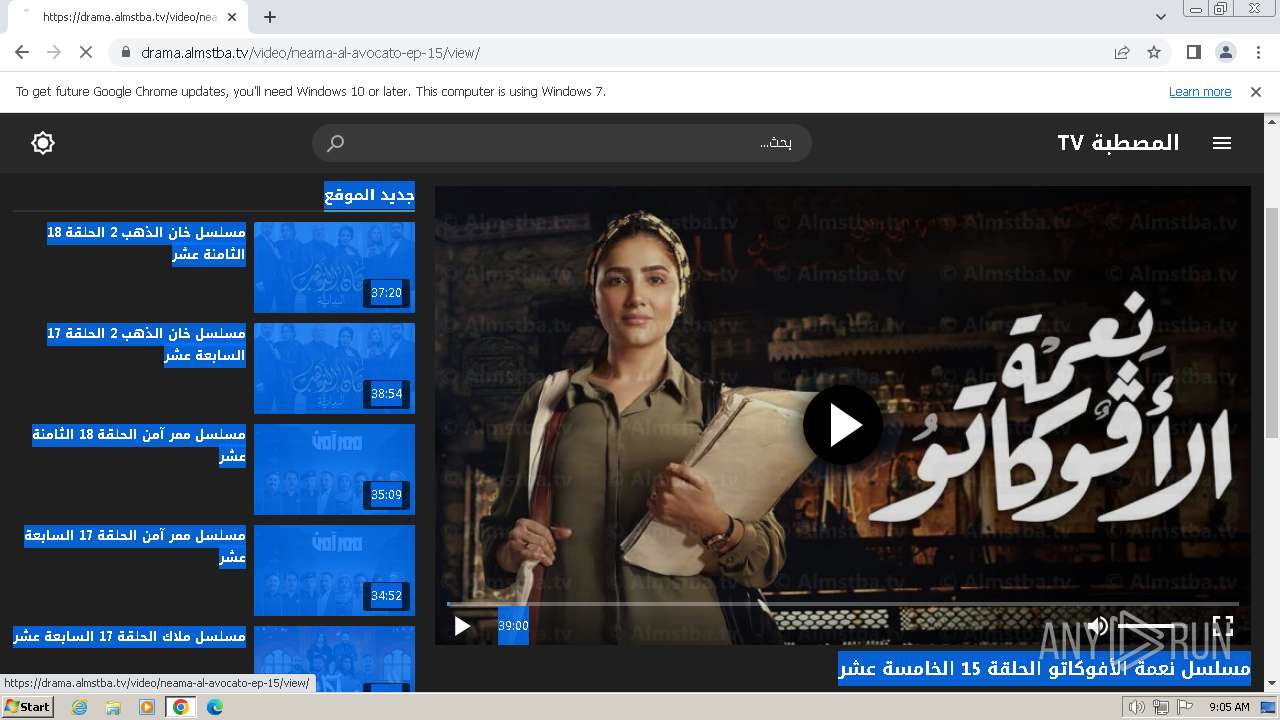Open ممر آمن الحلقة 18 thumbnail

334,469
